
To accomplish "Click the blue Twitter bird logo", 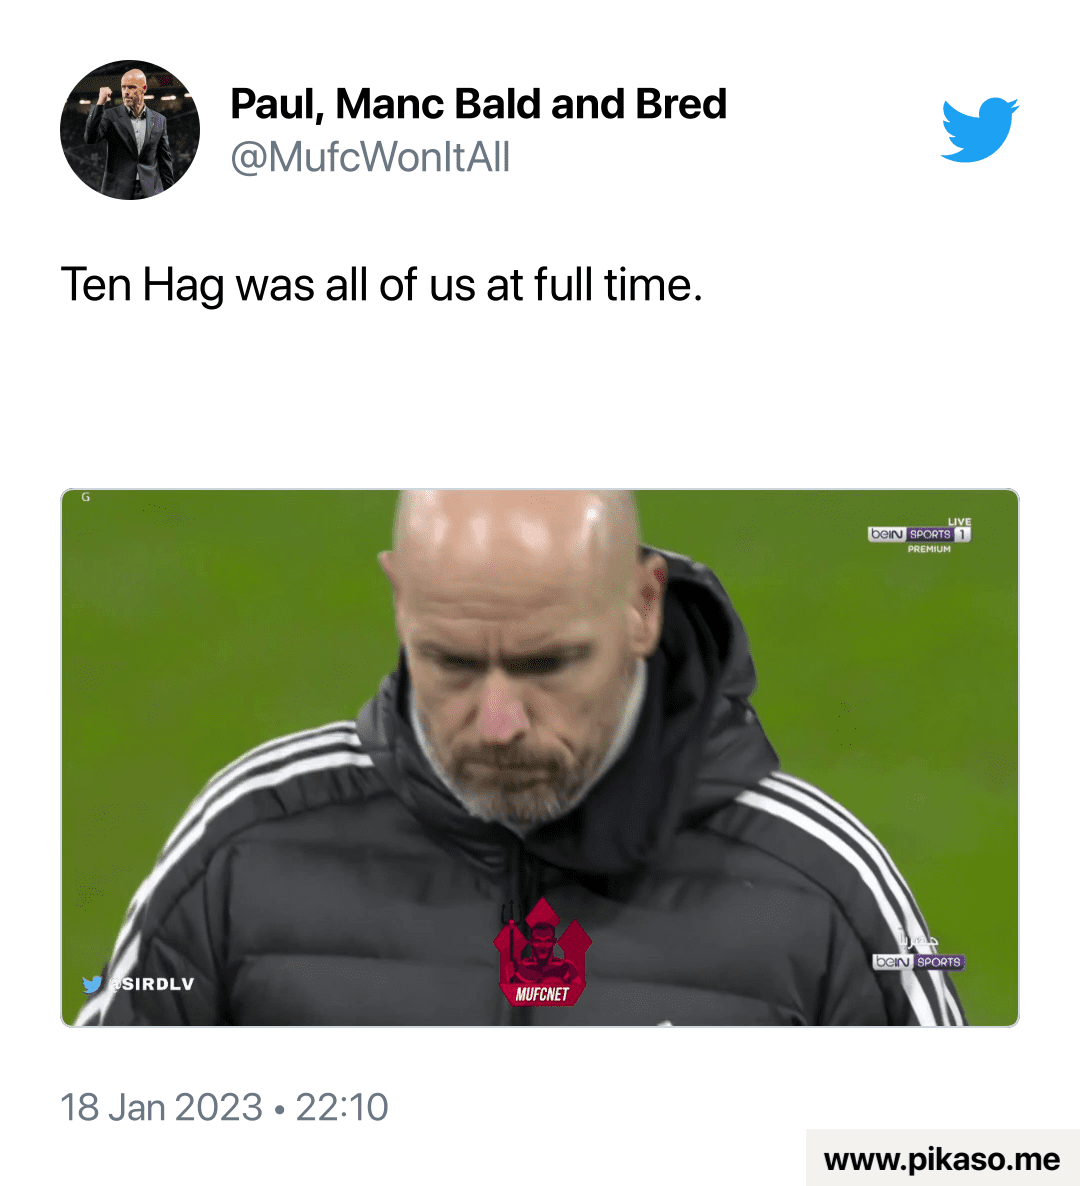I will coord(979,129).
